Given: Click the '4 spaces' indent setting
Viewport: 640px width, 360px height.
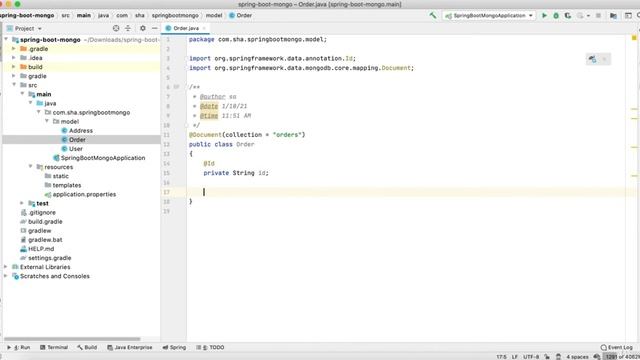Looking at the screenshot, I should (577, 357).
